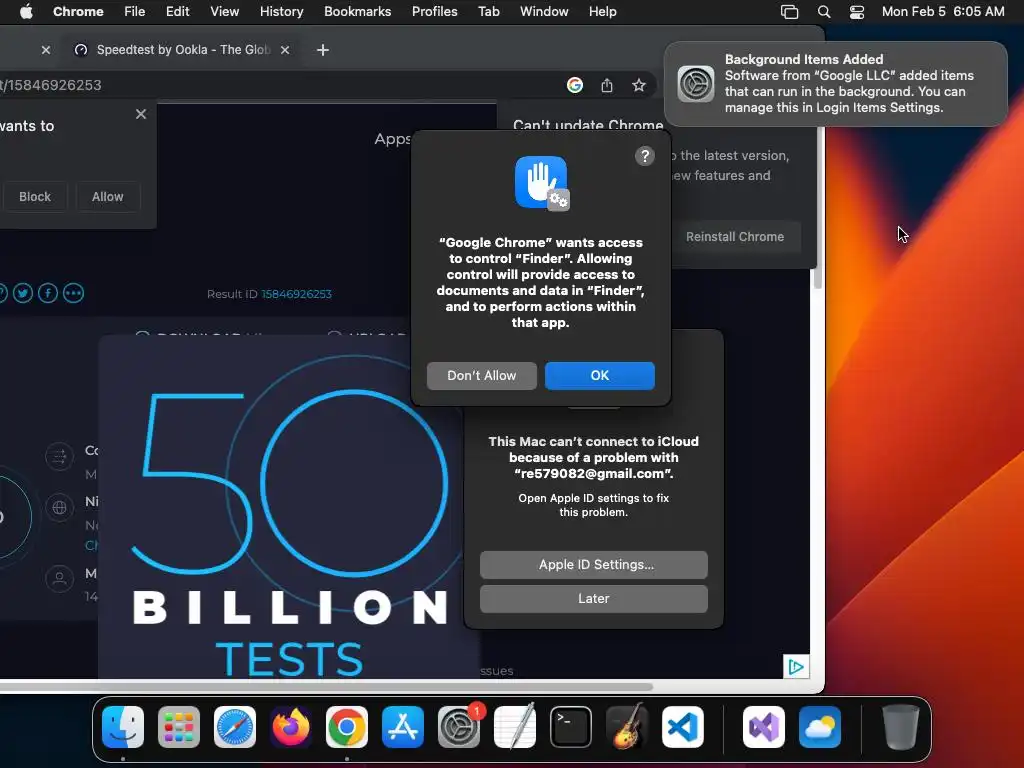Click the menu bar date and time

pos(943,12)
